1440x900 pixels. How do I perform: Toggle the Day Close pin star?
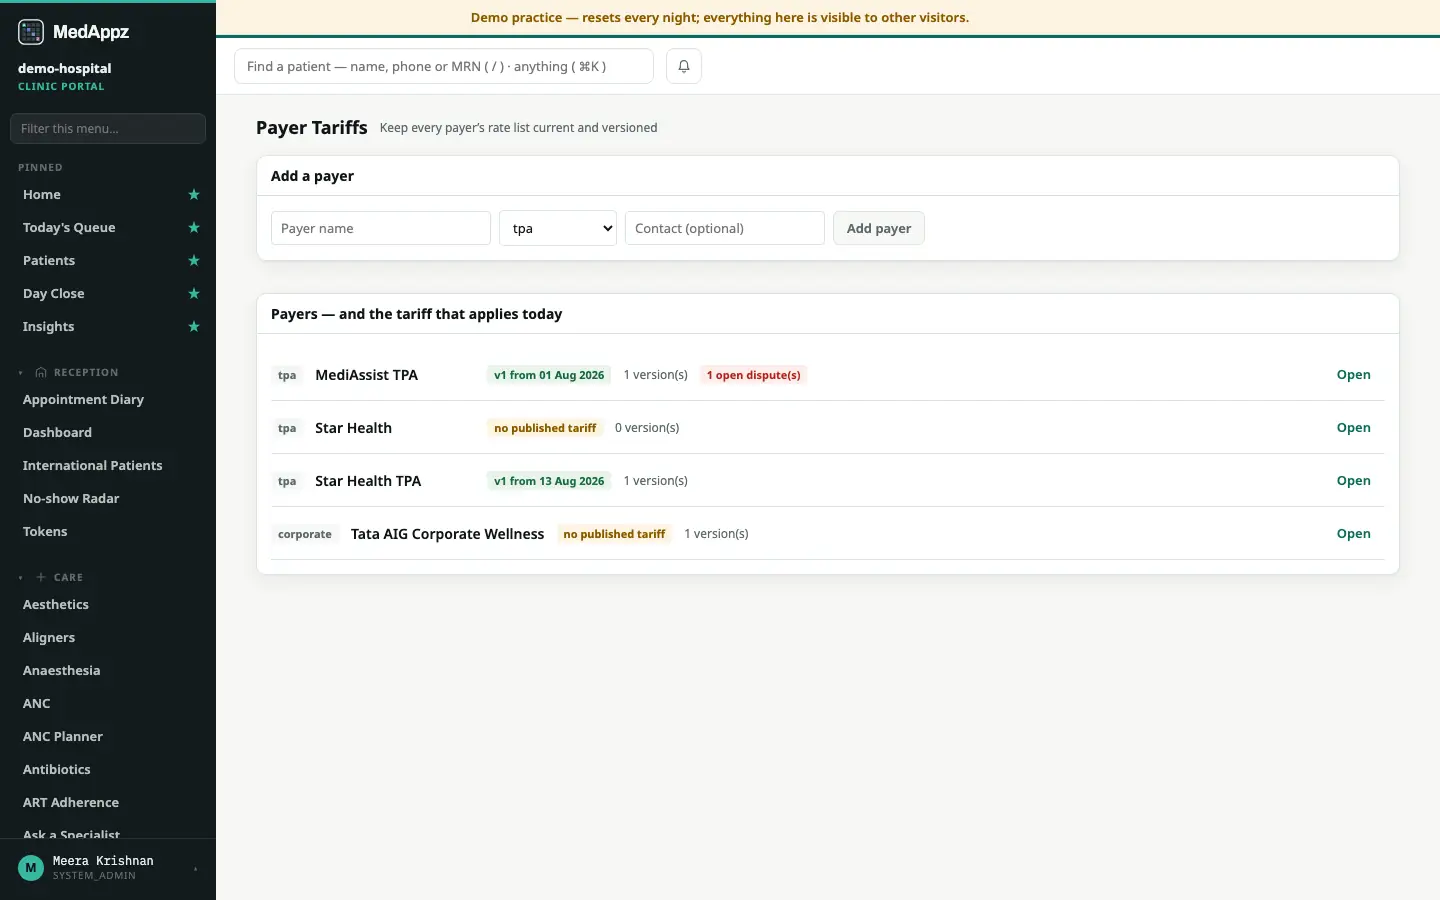194,294
